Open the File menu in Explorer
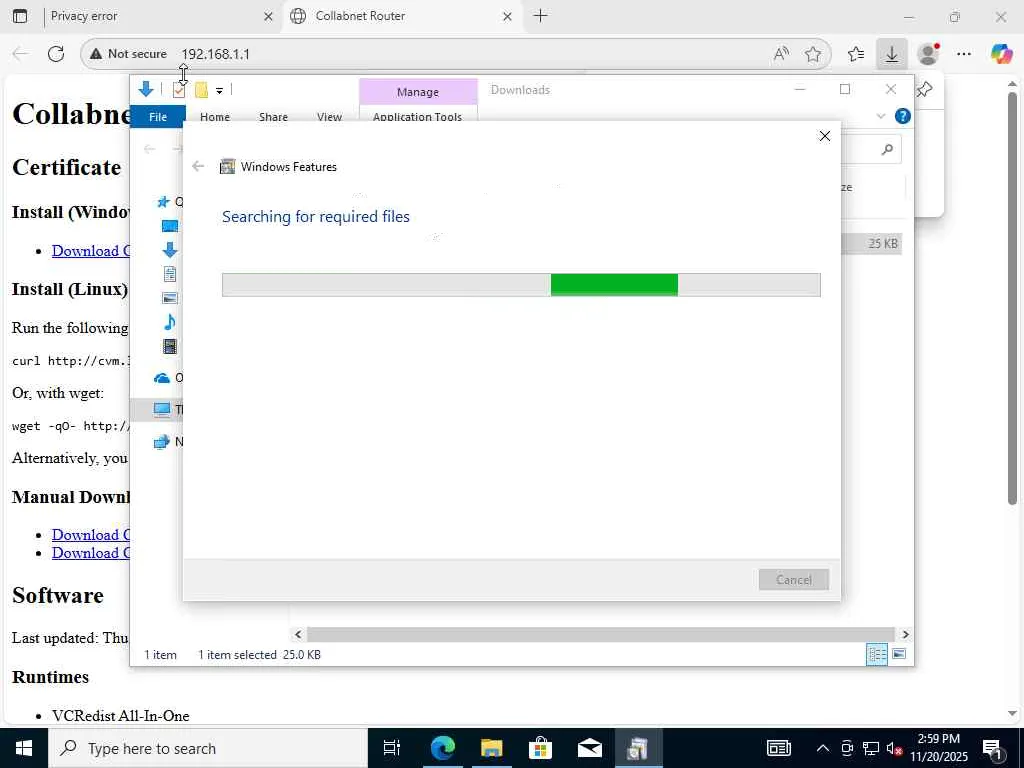Viewport: 1024px width, 768px height. coord(158,116)
